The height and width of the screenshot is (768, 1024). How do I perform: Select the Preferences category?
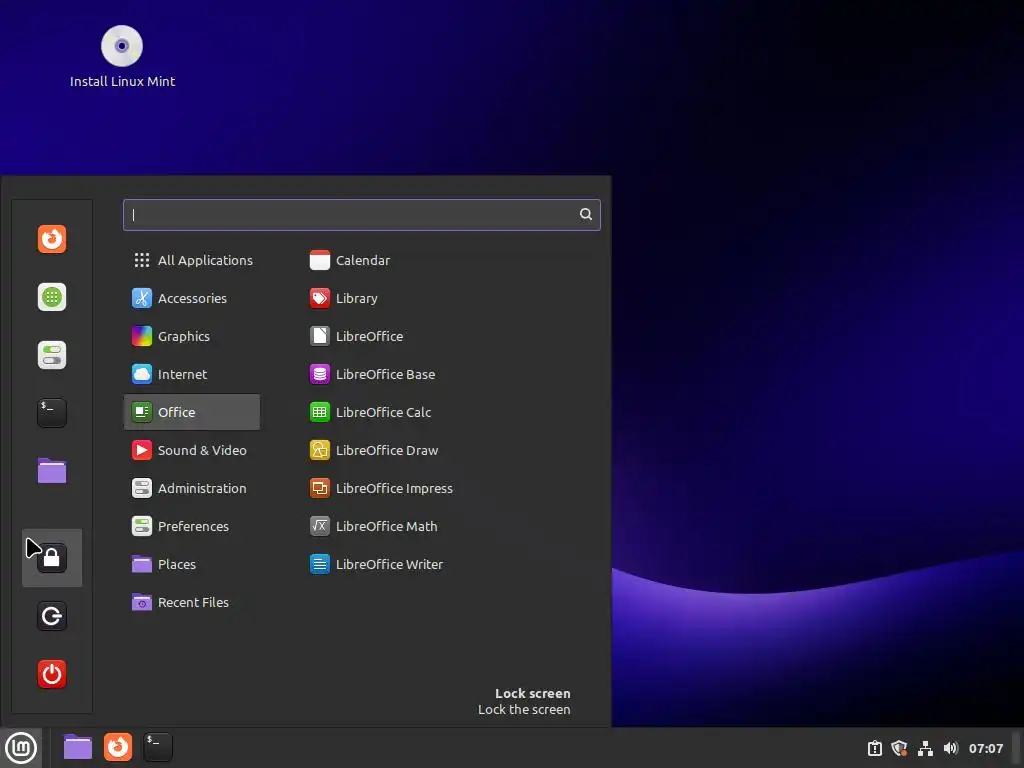[x=192, y=526]
